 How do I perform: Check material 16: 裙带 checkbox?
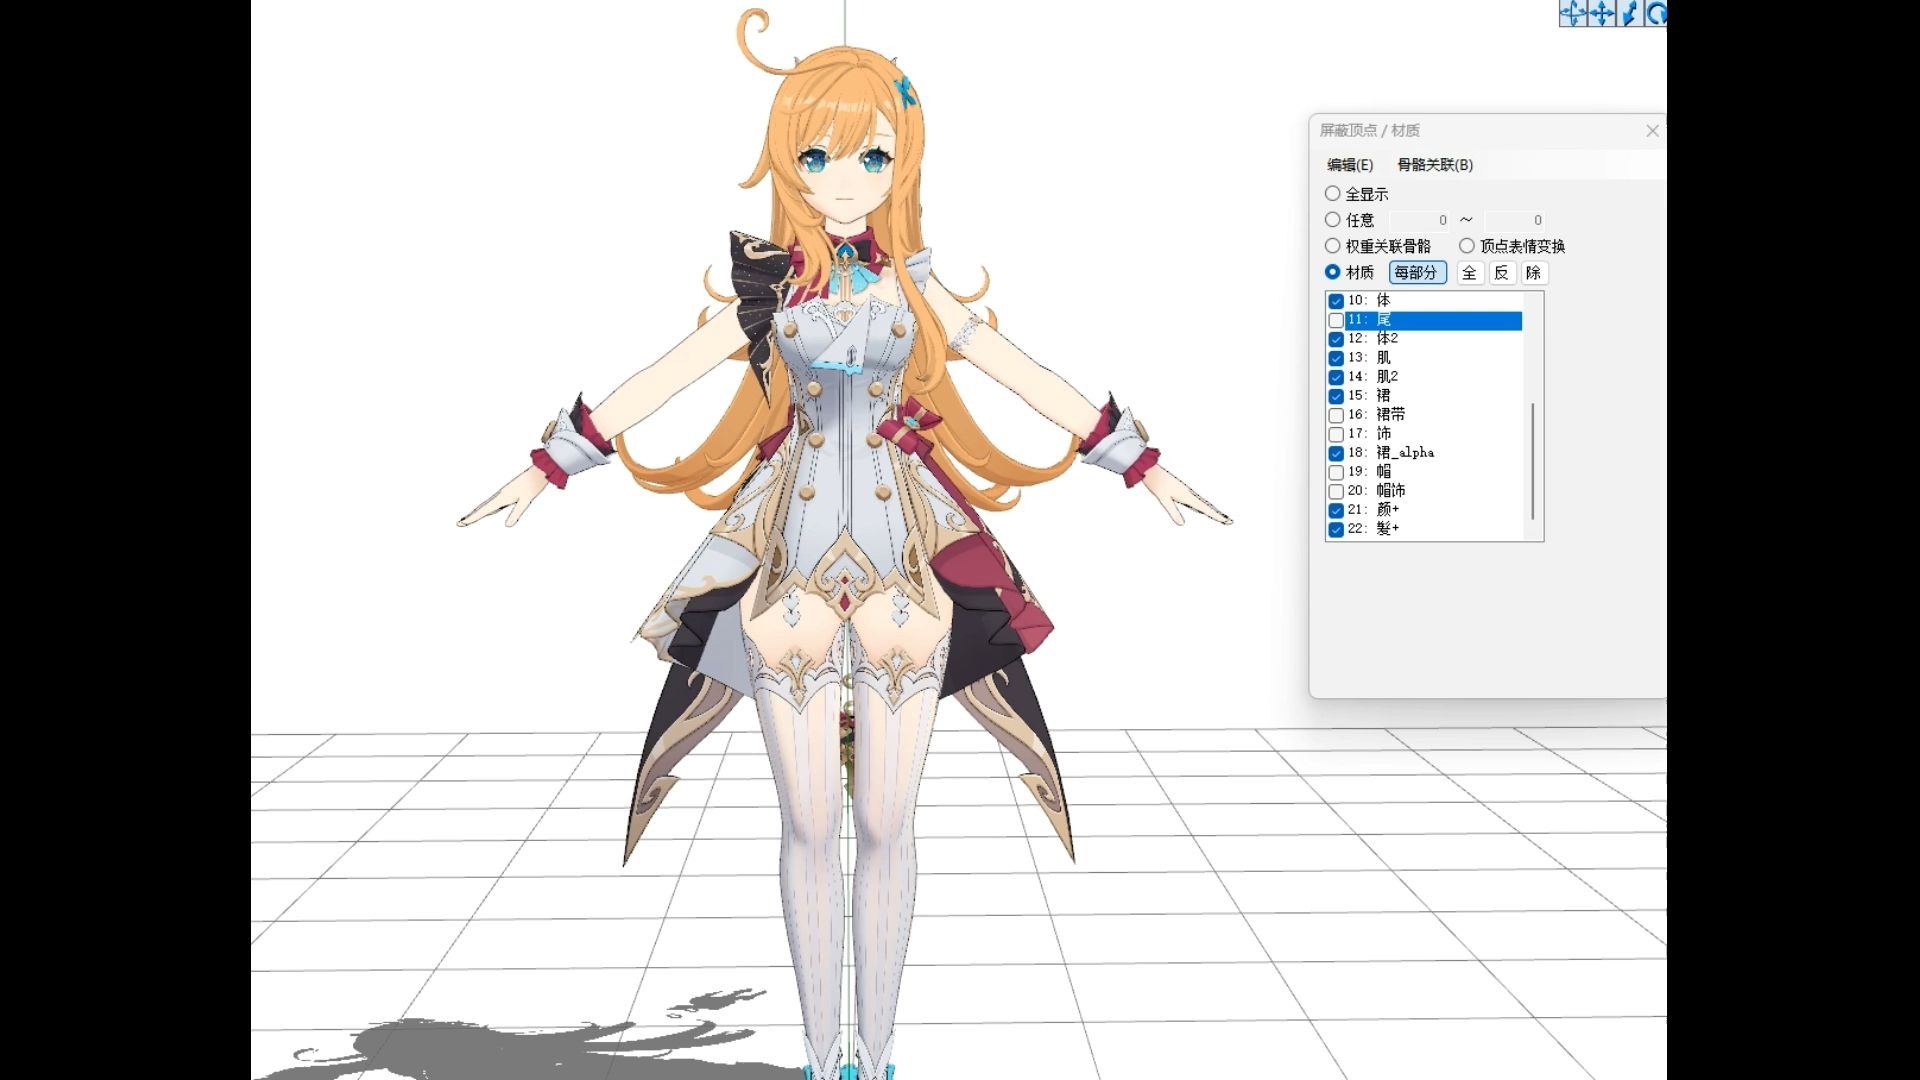click(1336, 415)
